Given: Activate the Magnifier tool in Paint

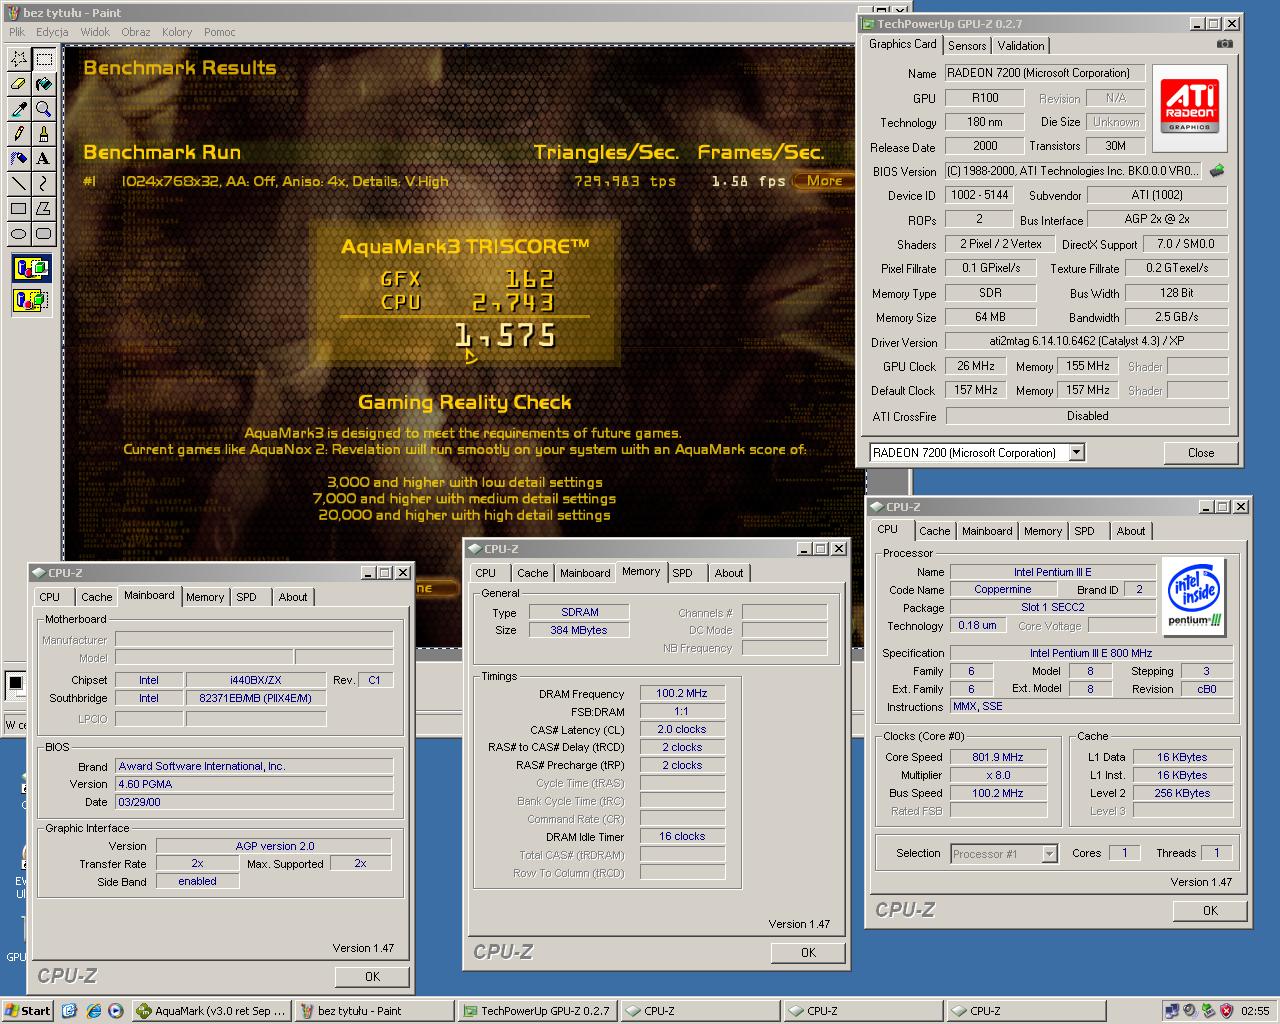Looking at the screenshot, I should coord(43,109).
